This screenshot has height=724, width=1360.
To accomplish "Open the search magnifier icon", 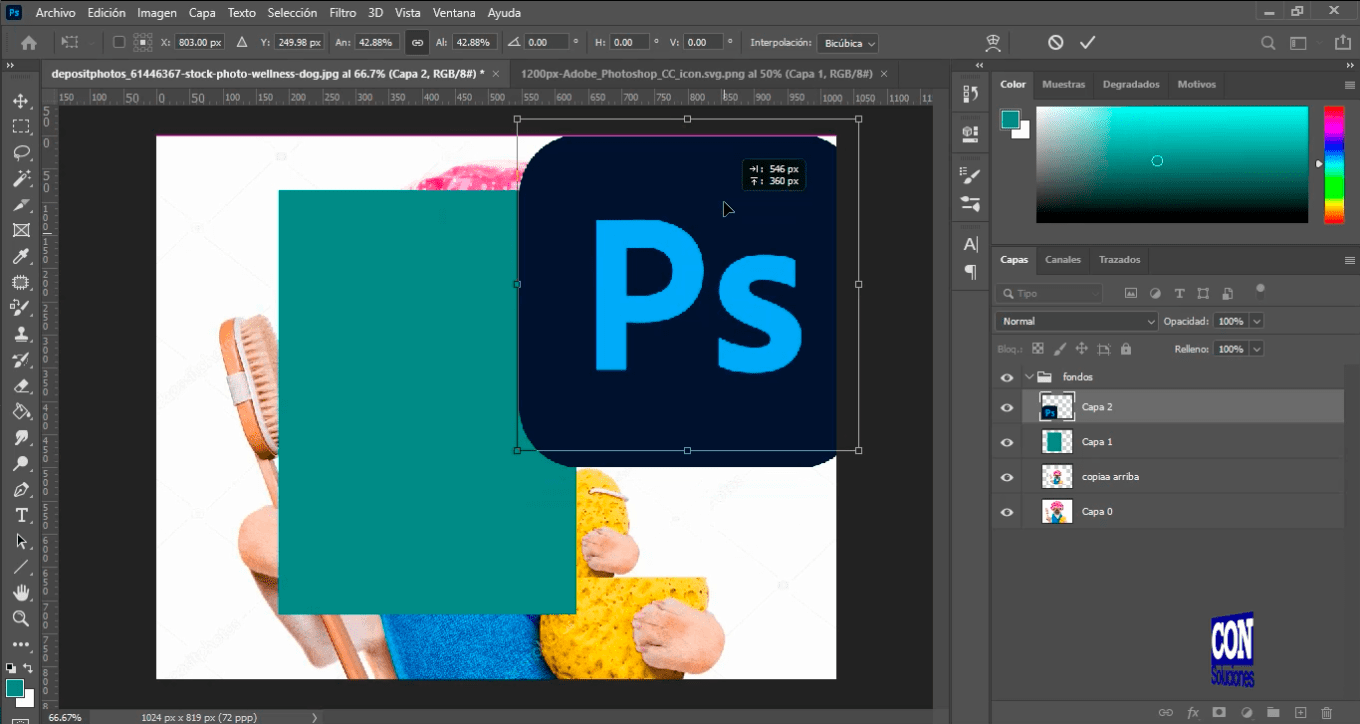I will pyautogui.click(x=1268, y=43).
